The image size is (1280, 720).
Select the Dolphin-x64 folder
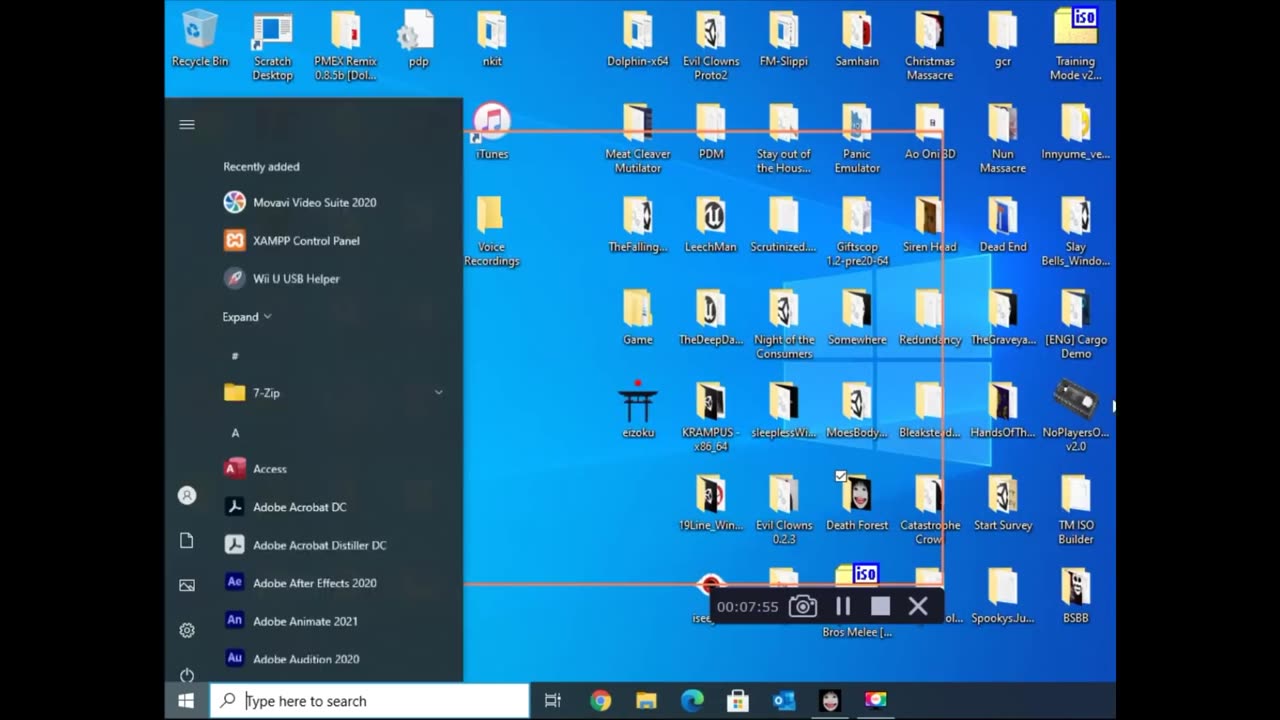638,40
